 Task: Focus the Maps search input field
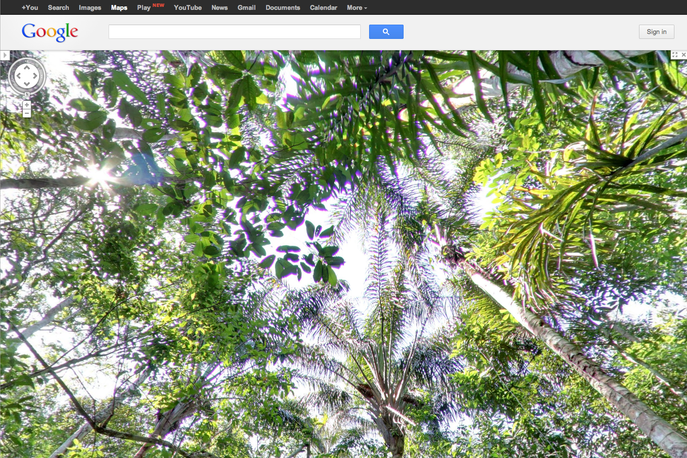tap(234, 32)
